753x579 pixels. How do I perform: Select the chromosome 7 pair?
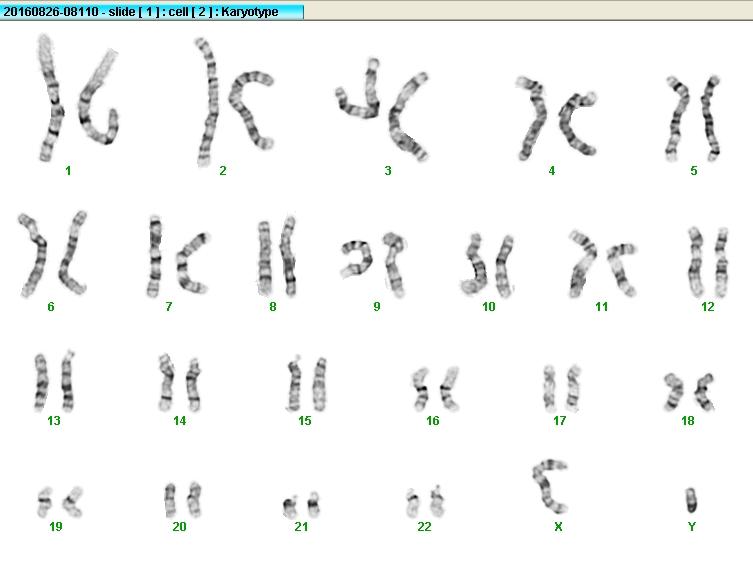pos(178,257)
